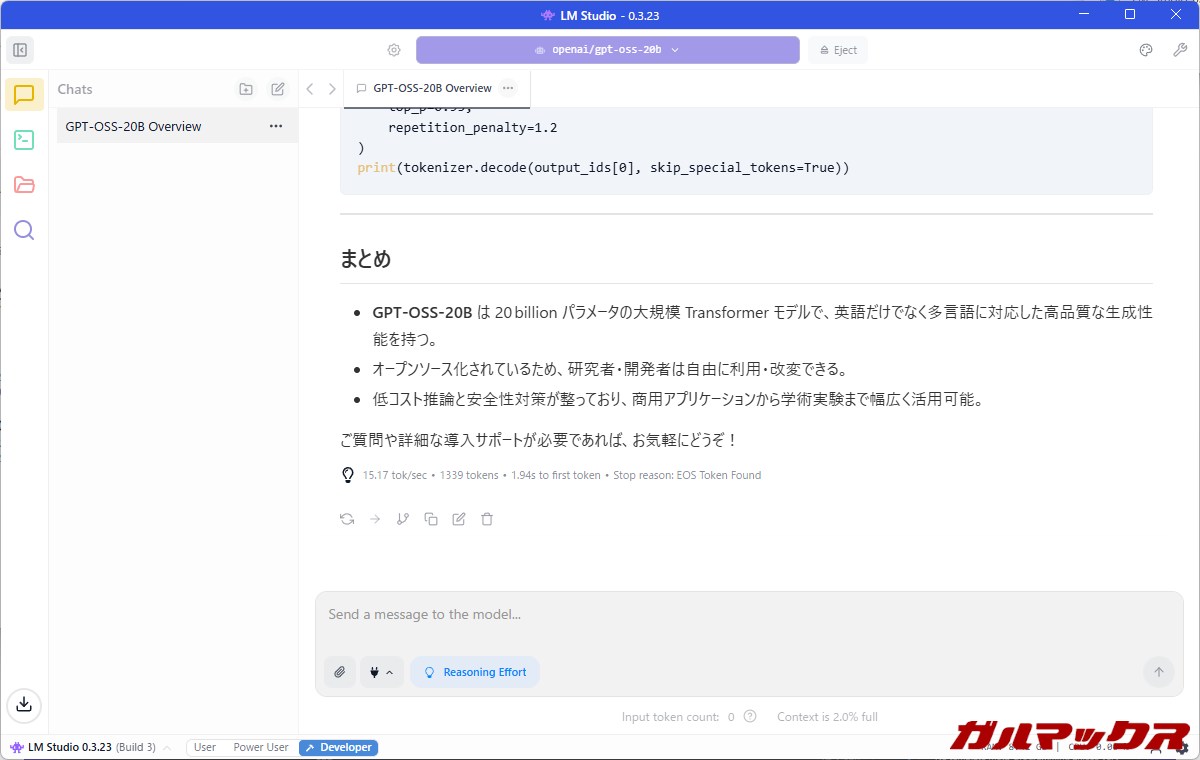1200x760 pixels.
Task: Select the GPT-OSS-20B Overview tab
Action: point(437,88)
